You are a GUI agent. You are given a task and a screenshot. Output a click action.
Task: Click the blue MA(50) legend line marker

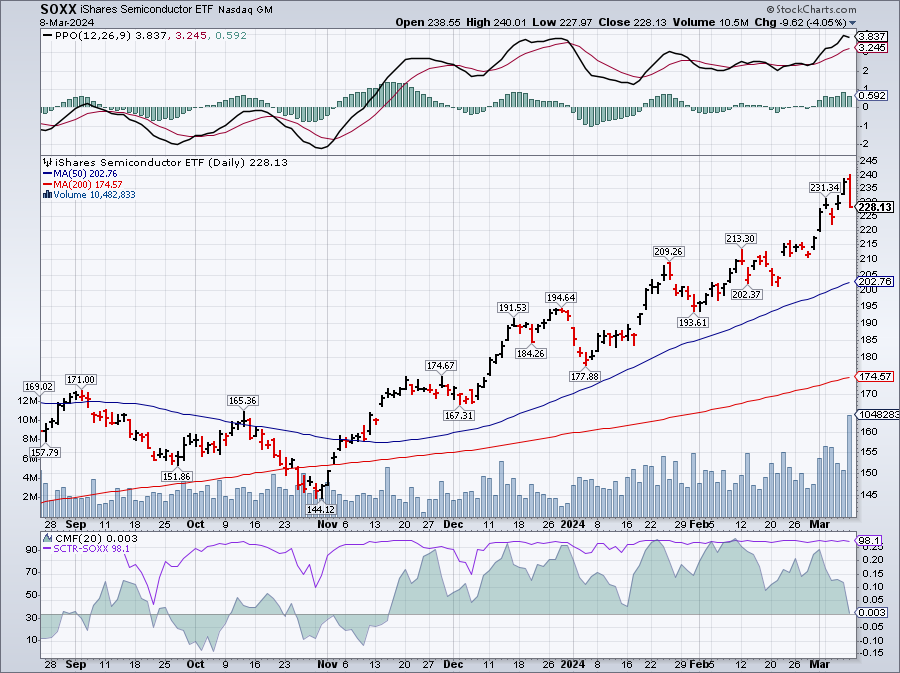pos(45,173)
